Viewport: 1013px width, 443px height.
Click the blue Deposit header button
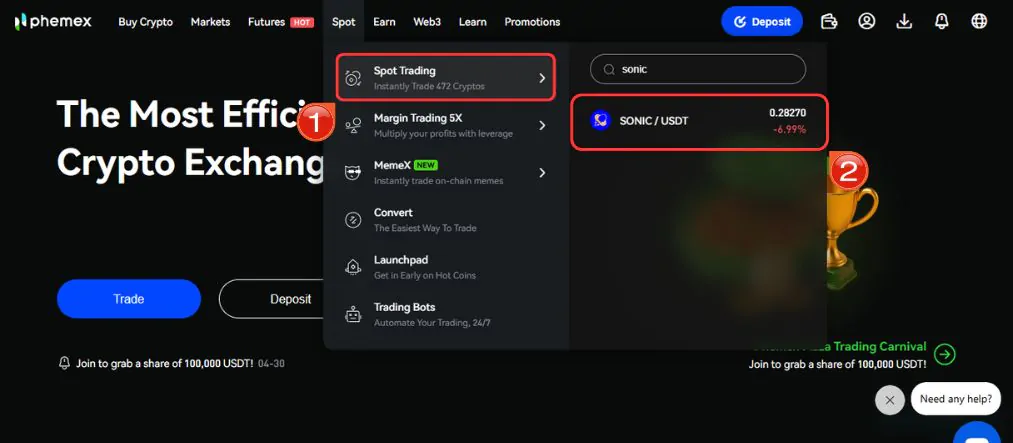(x=762, y=21)
